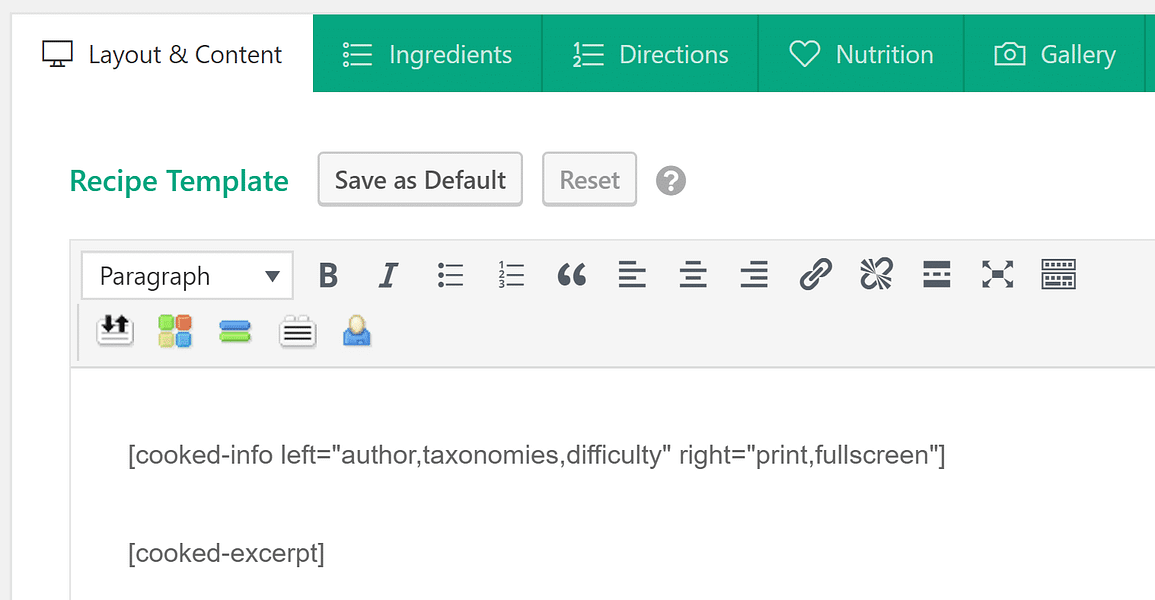Toggle italic formatting
The height and width of the screenshot is (600, 1155).
coord(388,275)
